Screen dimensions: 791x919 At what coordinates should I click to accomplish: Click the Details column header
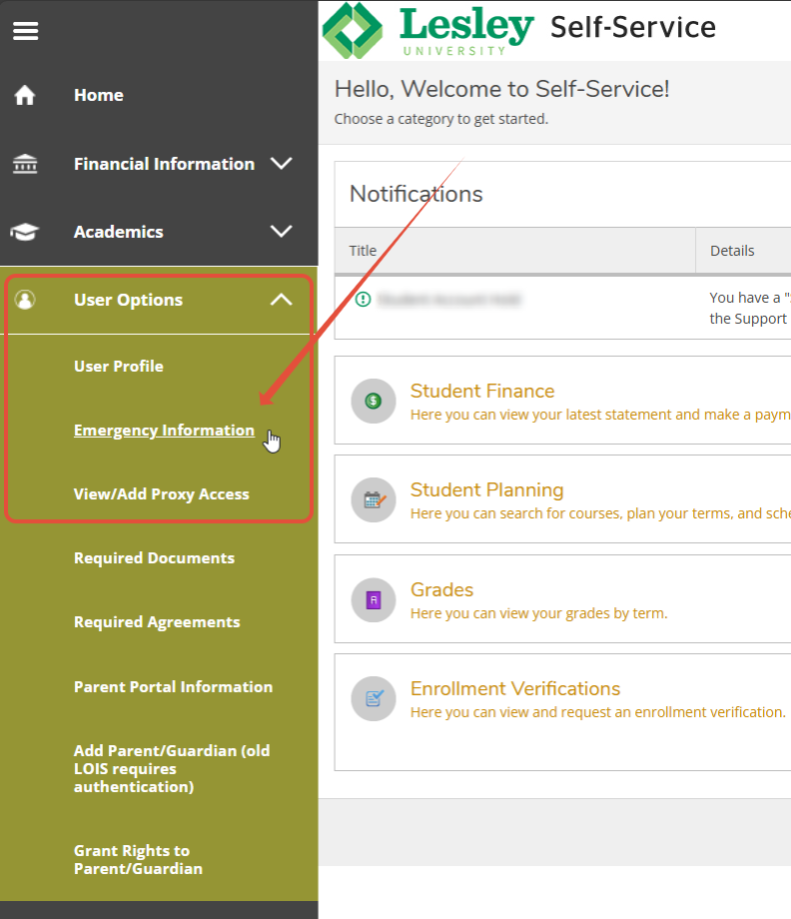(x=732, y=251)
